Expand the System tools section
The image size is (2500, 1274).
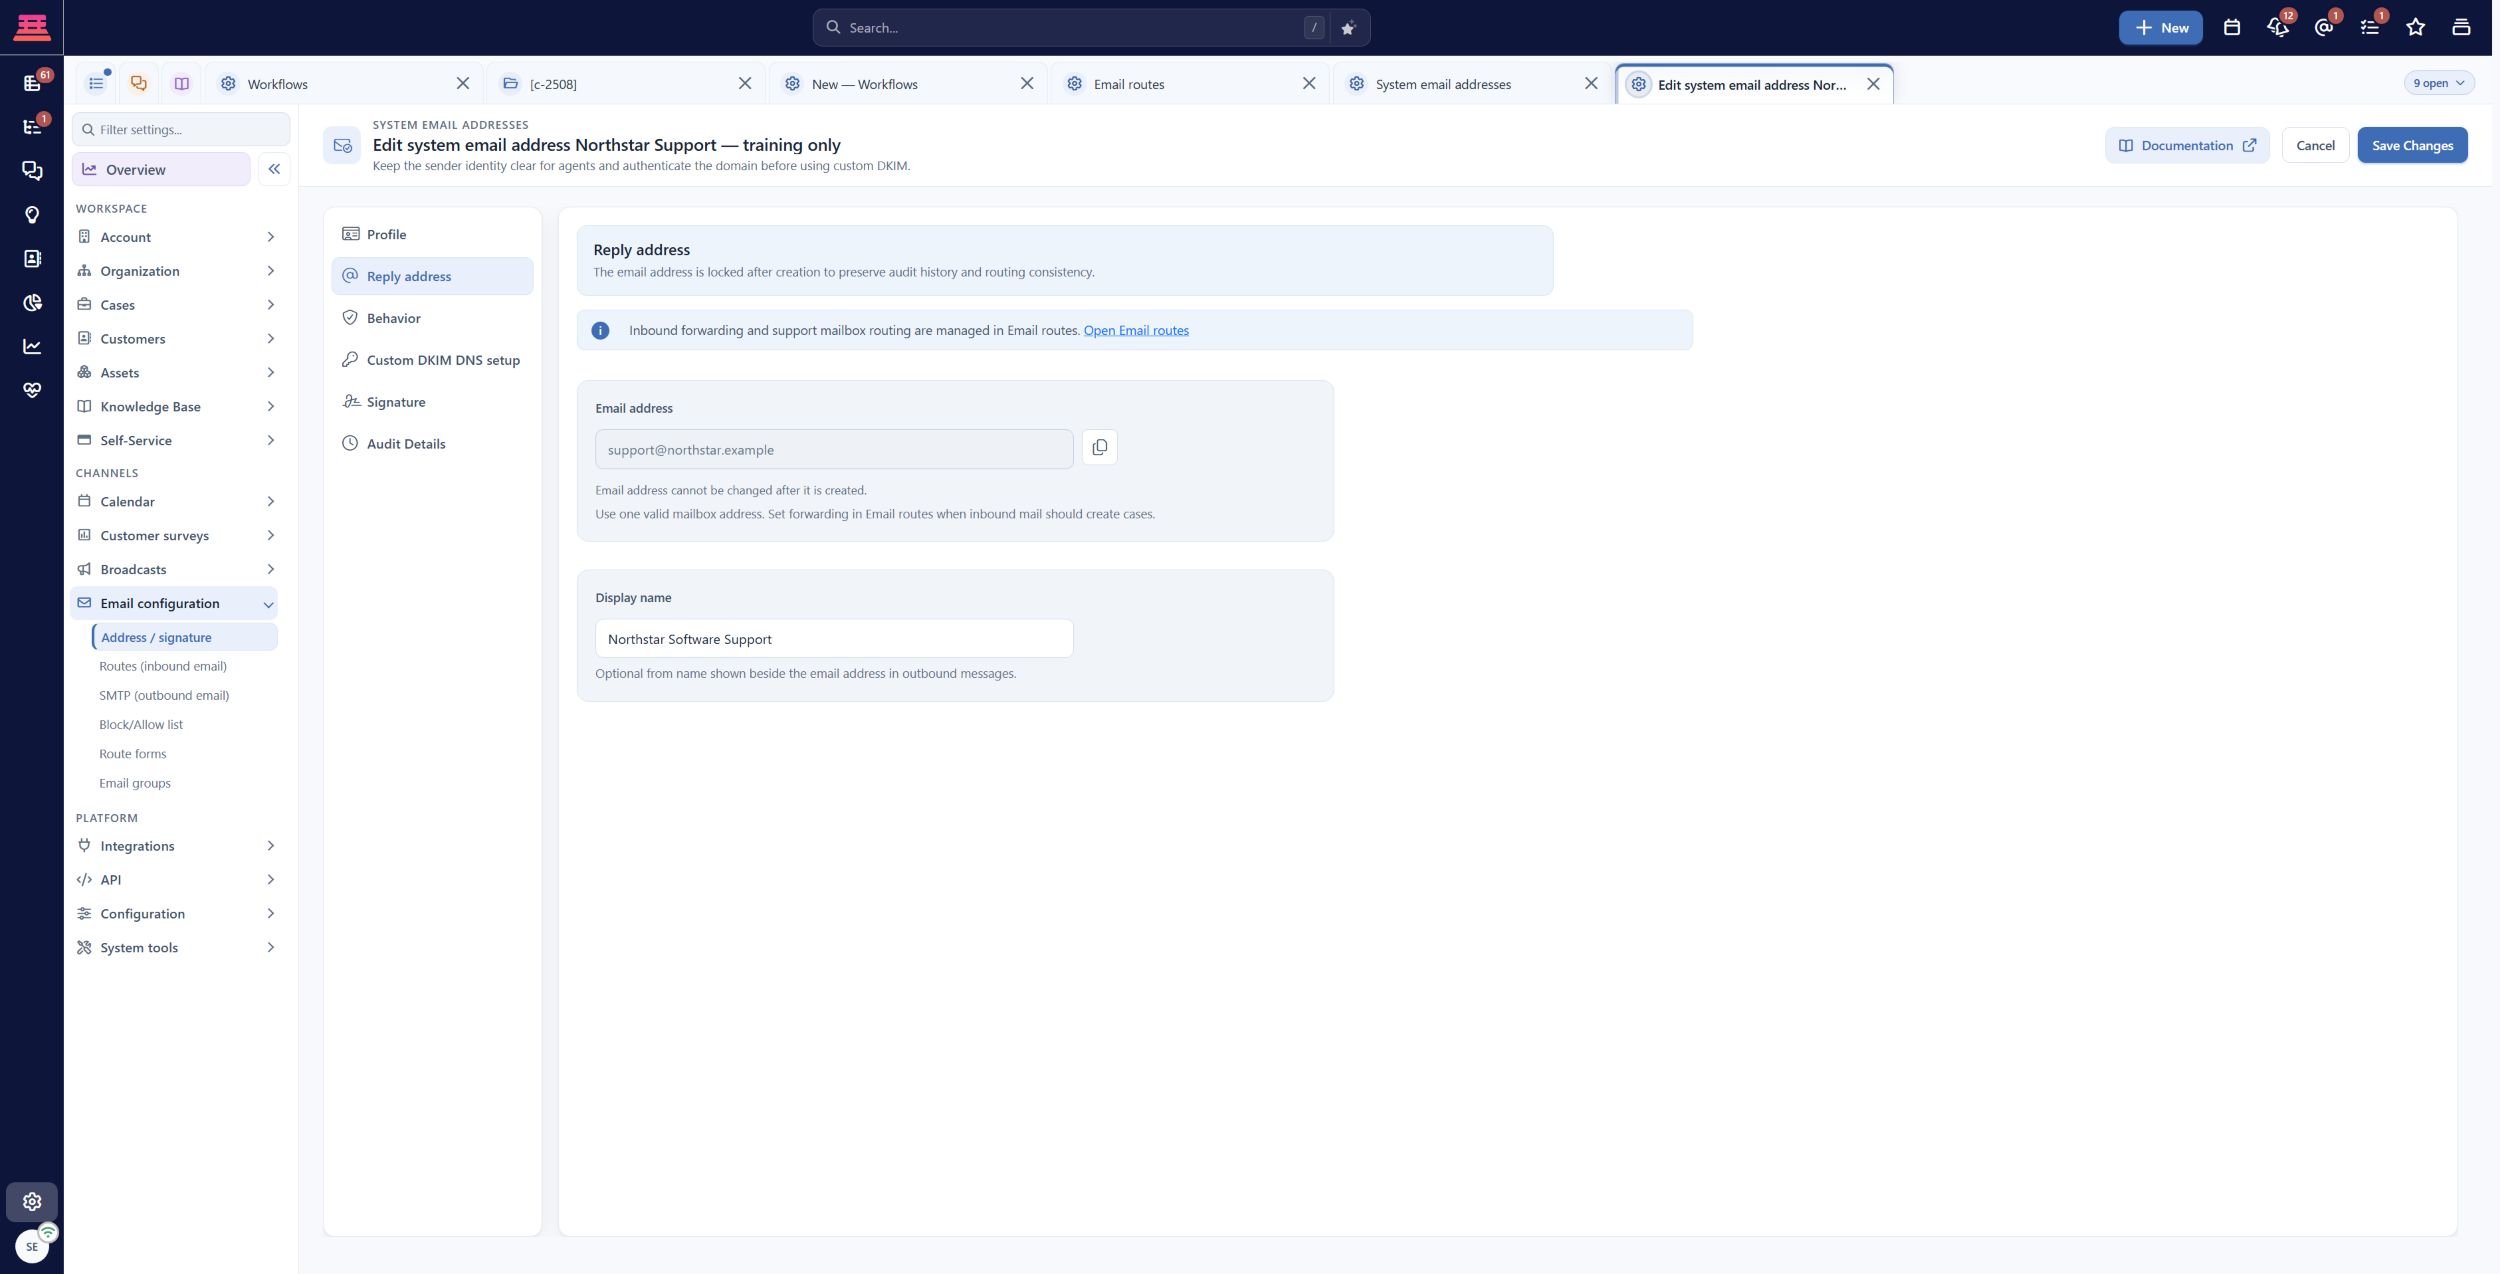[176, 948]
